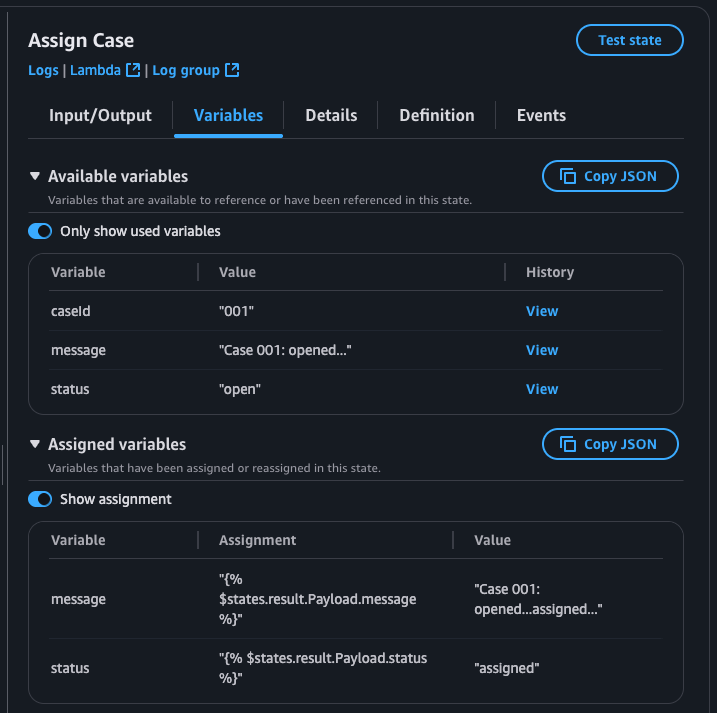The height and width of the screenshot is (713, 717).
Task: Switch to the Input/Output tab
Action: tap(100, 115)
